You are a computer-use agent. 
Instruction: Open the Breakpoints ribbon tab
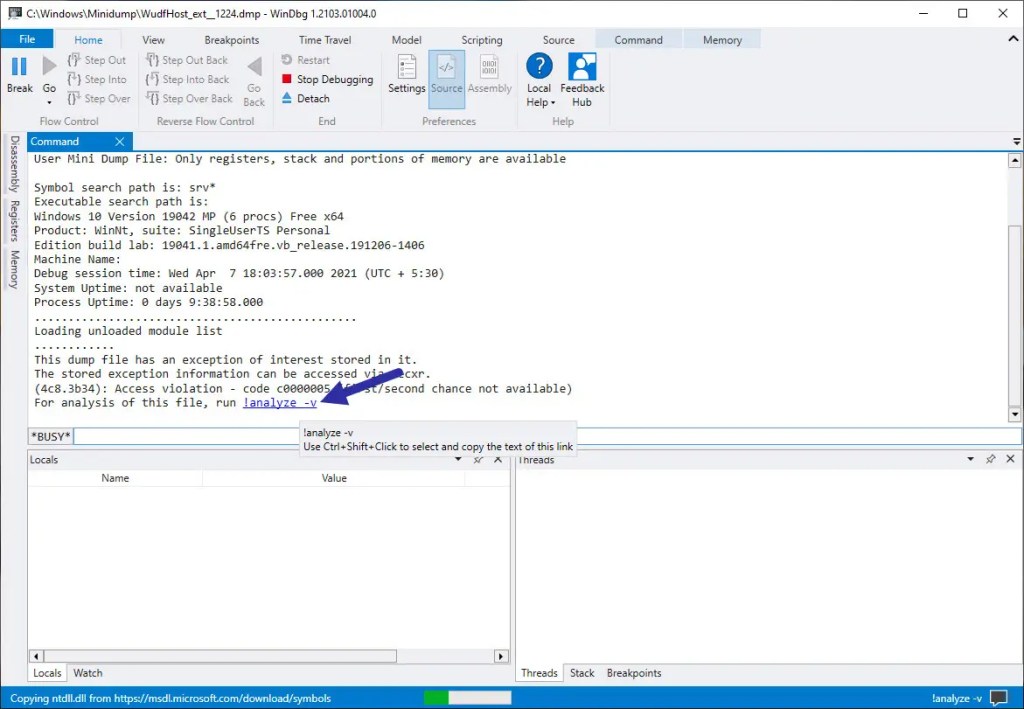point(231,40)
